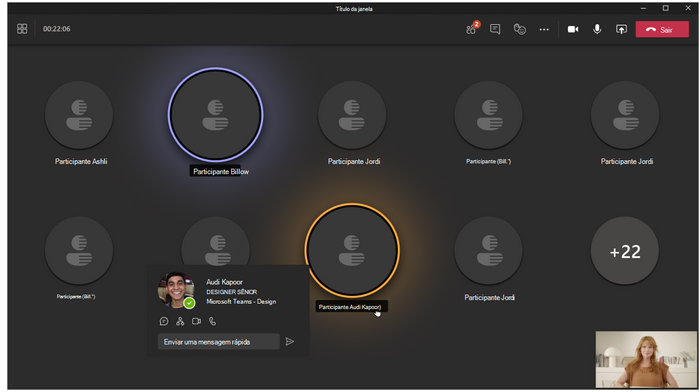Click the DESIGNER SÊNIOR job title
Image resolution: width=700 pixels, height=392 pixels.
pyautogui.click(x=231, y=292)
